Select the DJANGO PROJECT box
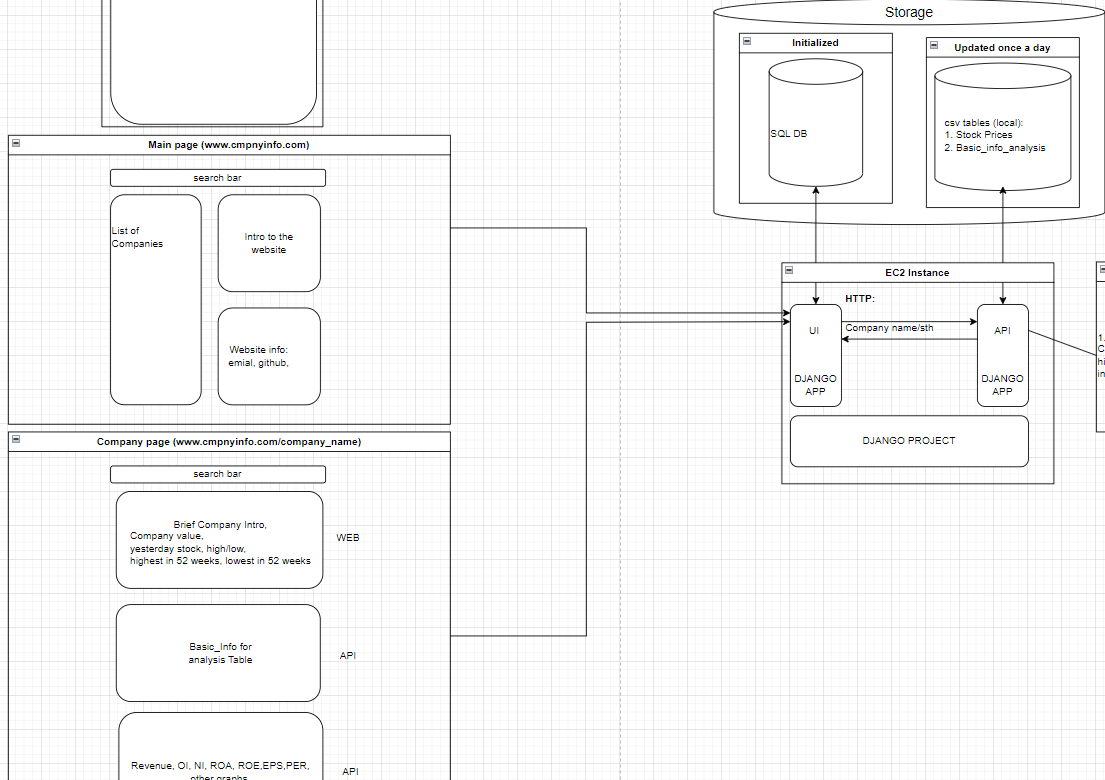This screenshot has height=780, width=1105. click(909, 441)
